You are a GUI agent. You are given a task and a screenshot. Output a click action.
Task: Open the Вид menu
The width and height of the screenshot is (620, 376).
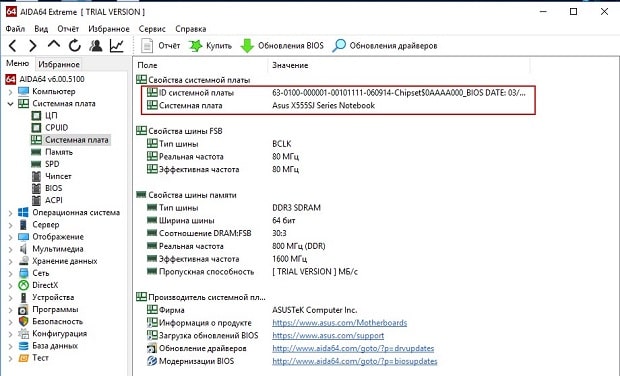(x=41, y=29)
